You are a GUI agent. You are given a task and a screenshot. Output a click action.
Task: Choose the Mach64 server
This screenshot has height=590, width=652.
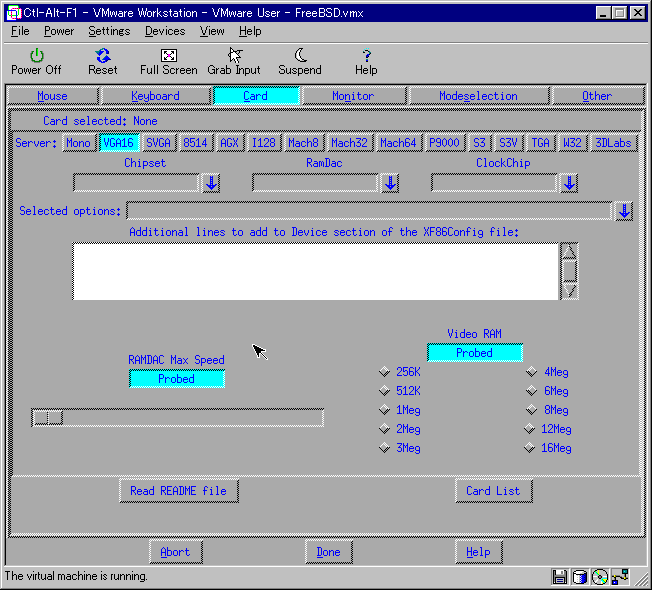click(x=398, y=143)
